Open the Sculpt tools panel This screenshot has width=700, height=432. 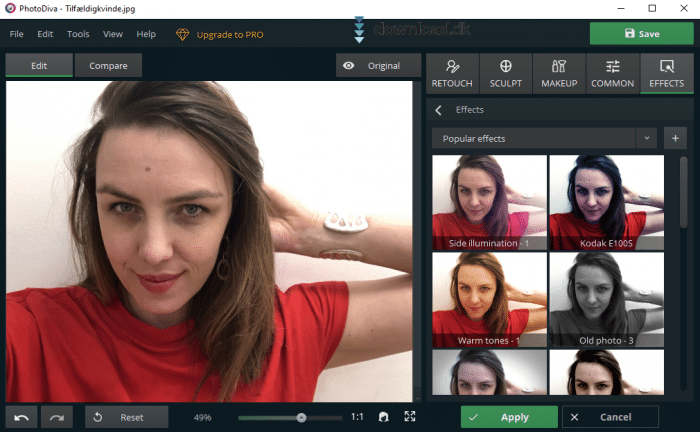(x=505, y=73)
